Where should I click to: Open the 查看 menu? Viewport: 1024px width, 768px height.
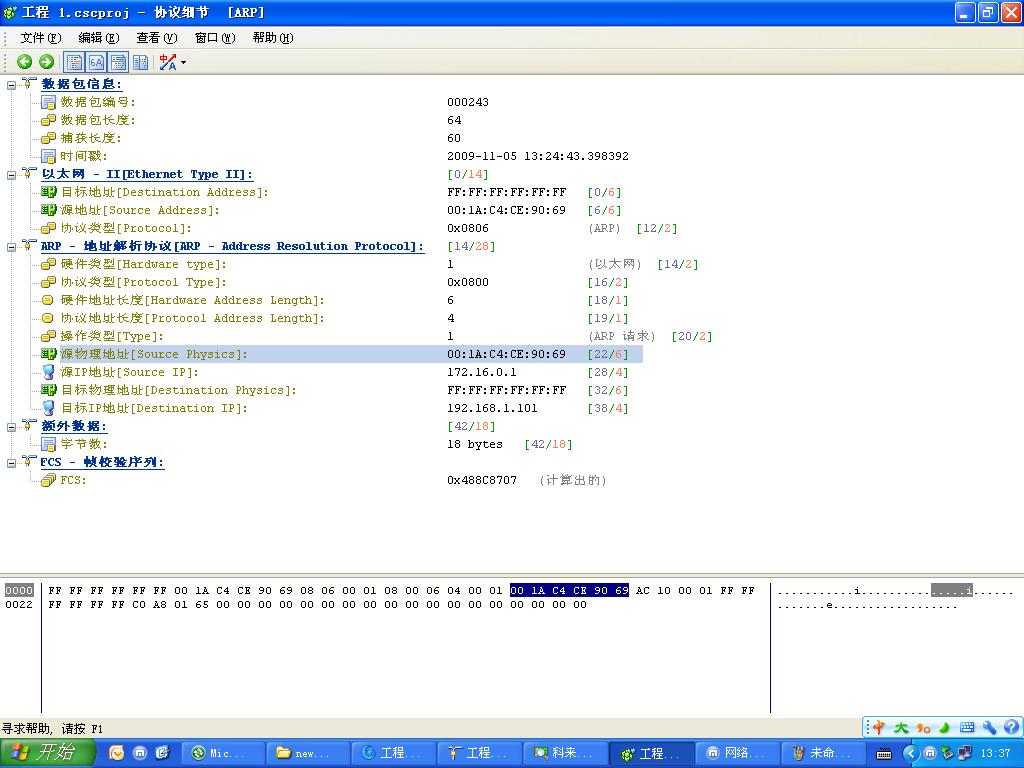click(x=156, y=38)
